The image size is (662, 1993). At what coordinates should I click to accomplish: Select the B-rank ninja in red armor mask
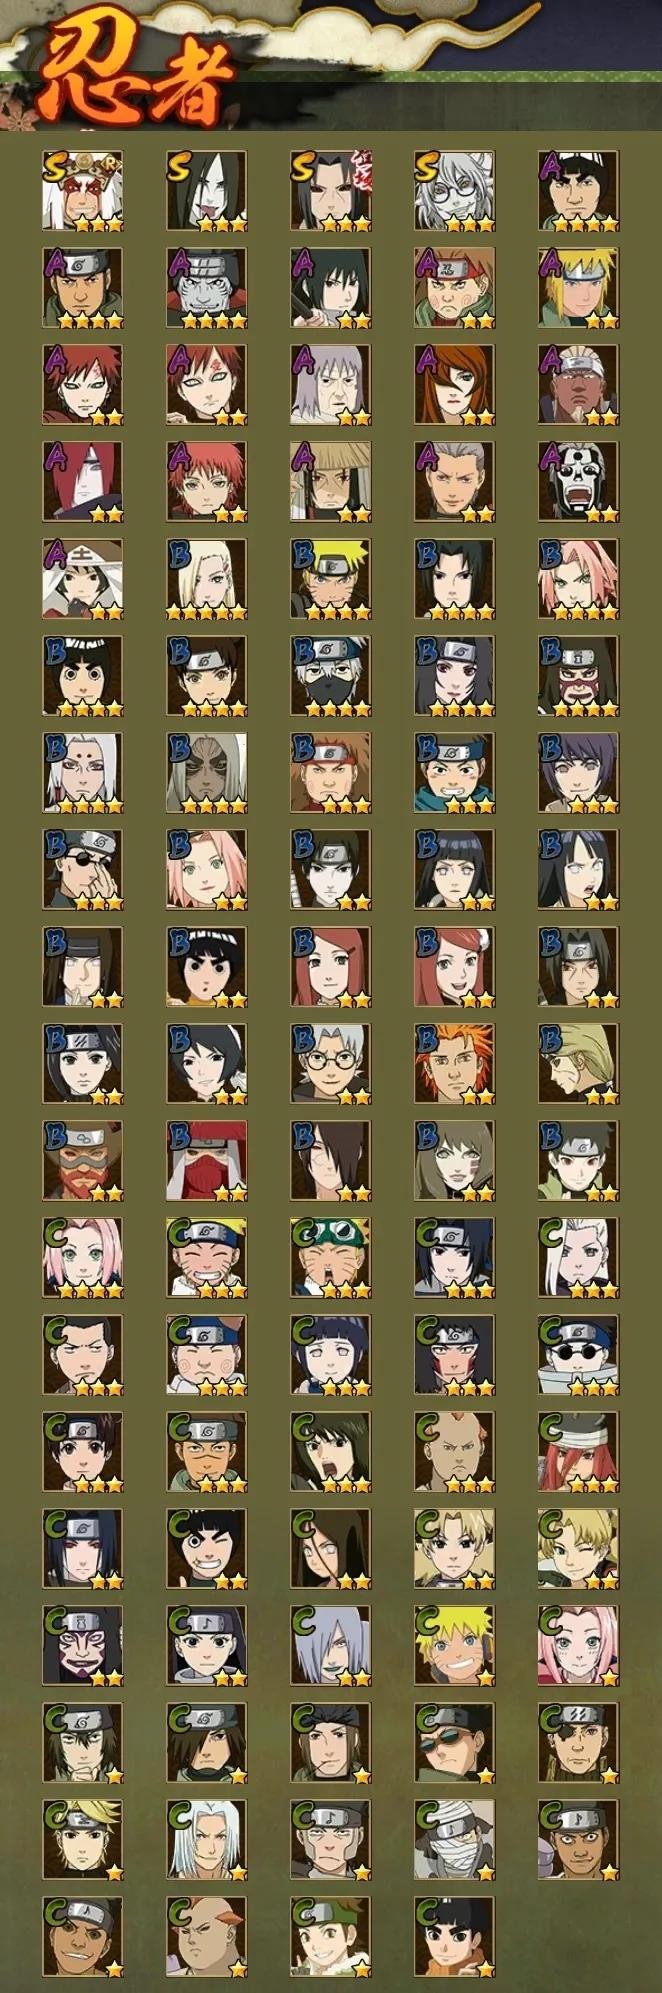[206, 1161]
